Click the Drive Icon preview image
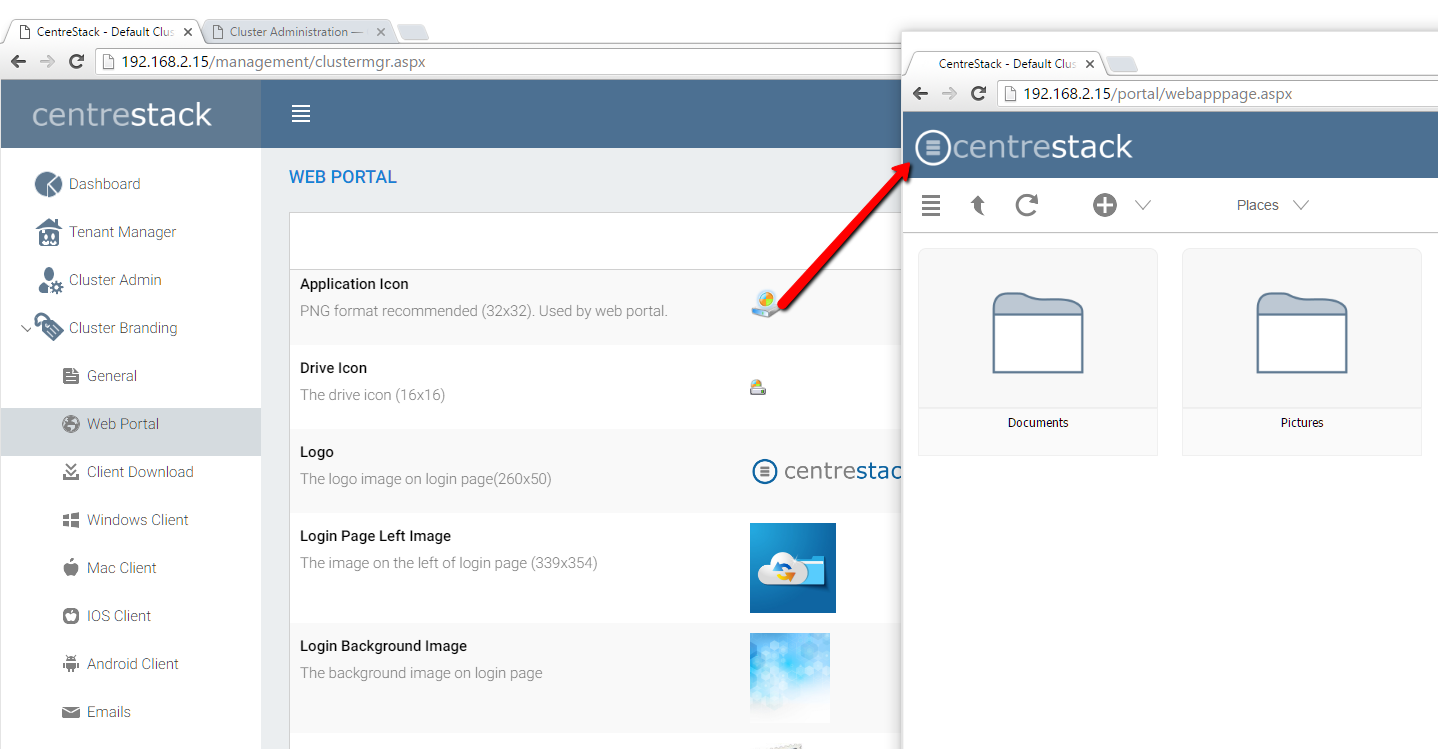 (758, 387)
